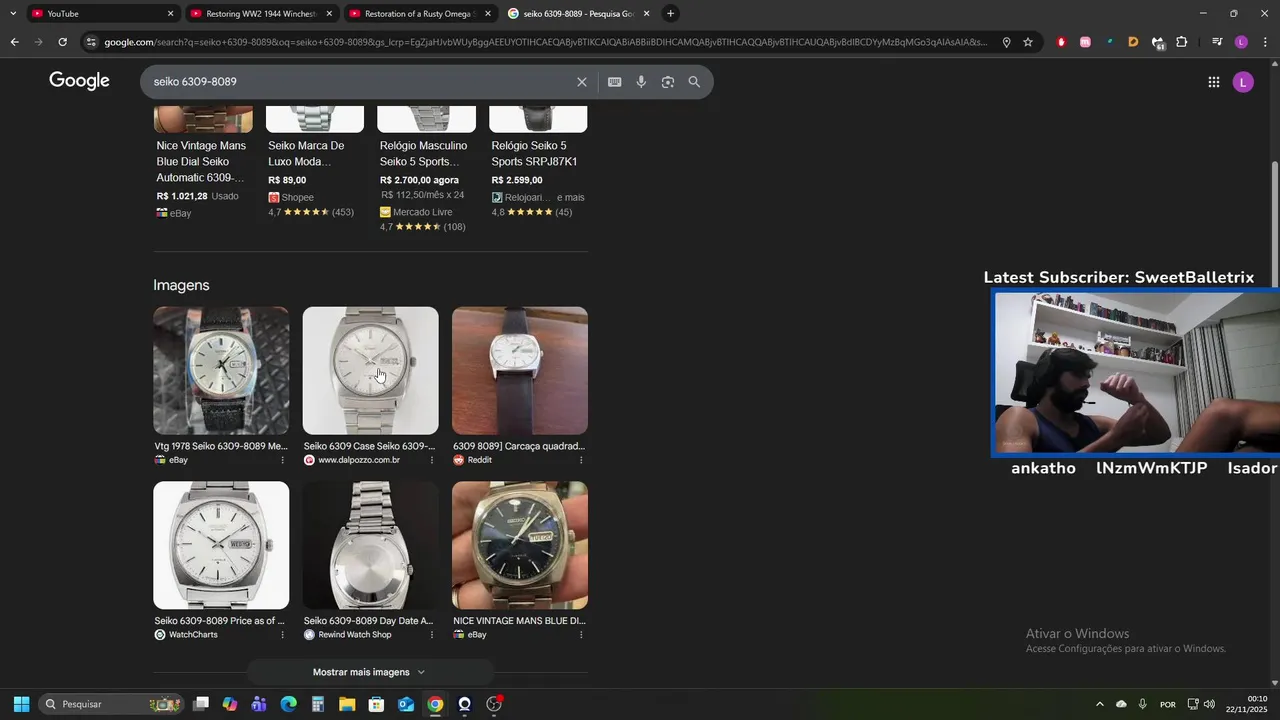Switch to the Restoring WW2 1944 Winchester tab

pyautogui.click(x=260, y=14)
